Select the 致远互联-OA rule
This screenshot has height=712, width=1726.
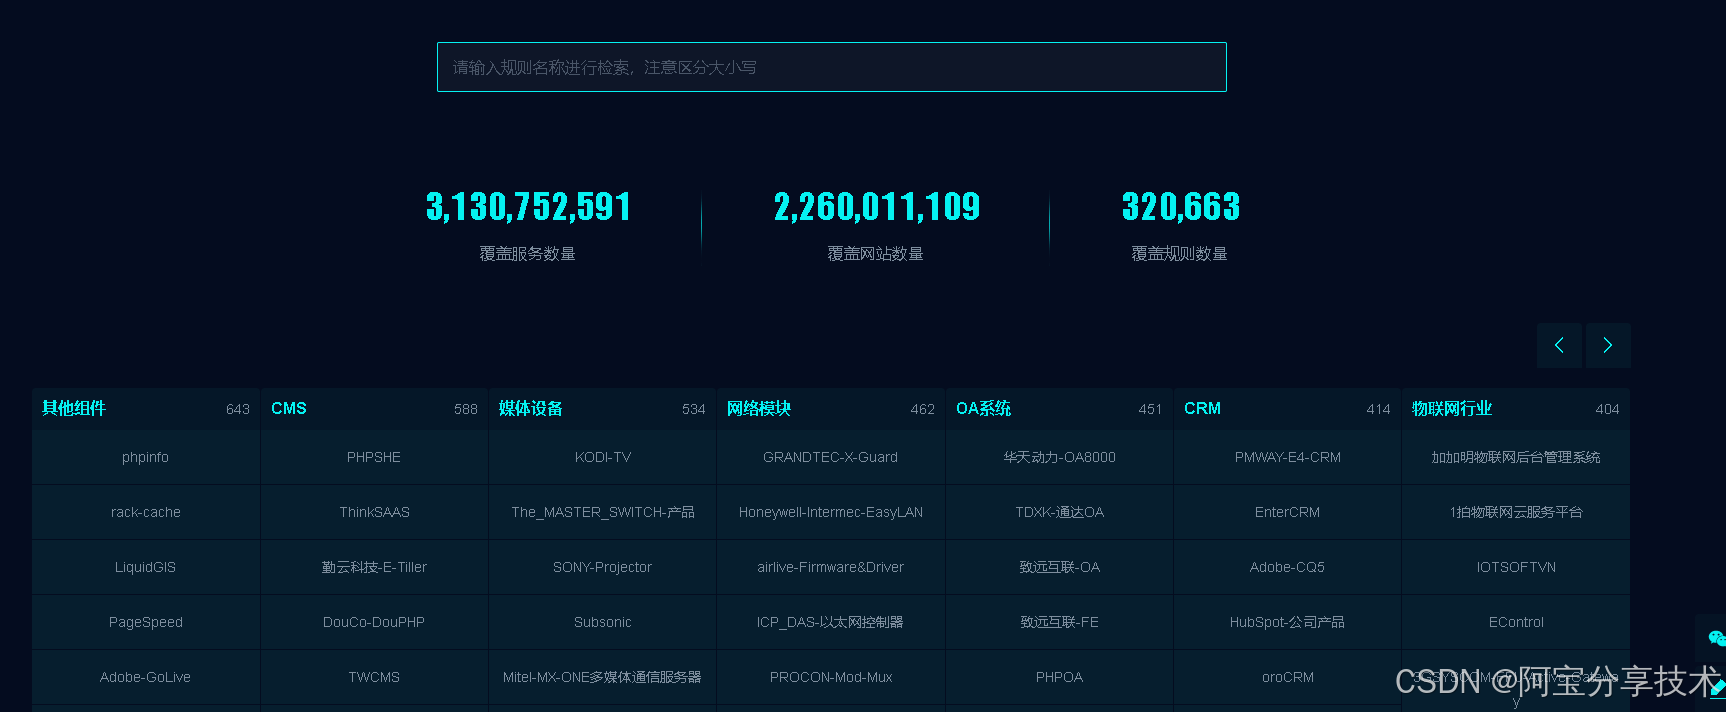pos(1059,567)
